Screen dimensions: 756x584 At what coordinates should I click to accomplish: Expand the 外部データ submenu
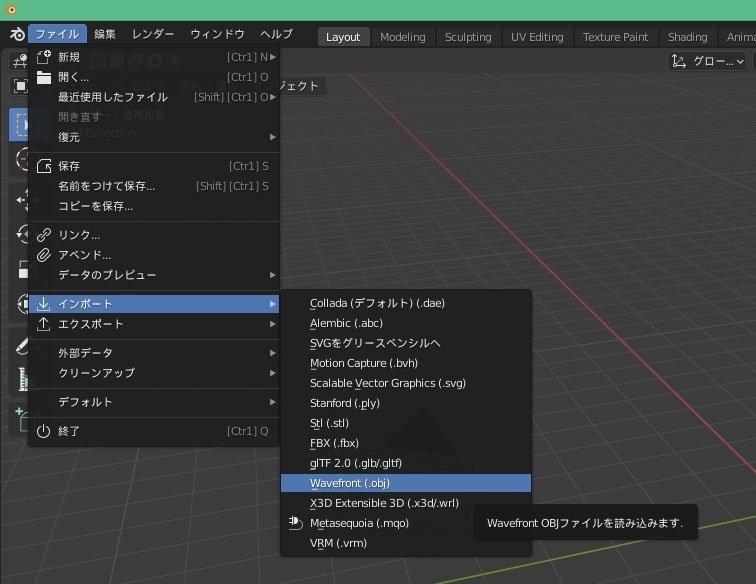coord(154,353)
